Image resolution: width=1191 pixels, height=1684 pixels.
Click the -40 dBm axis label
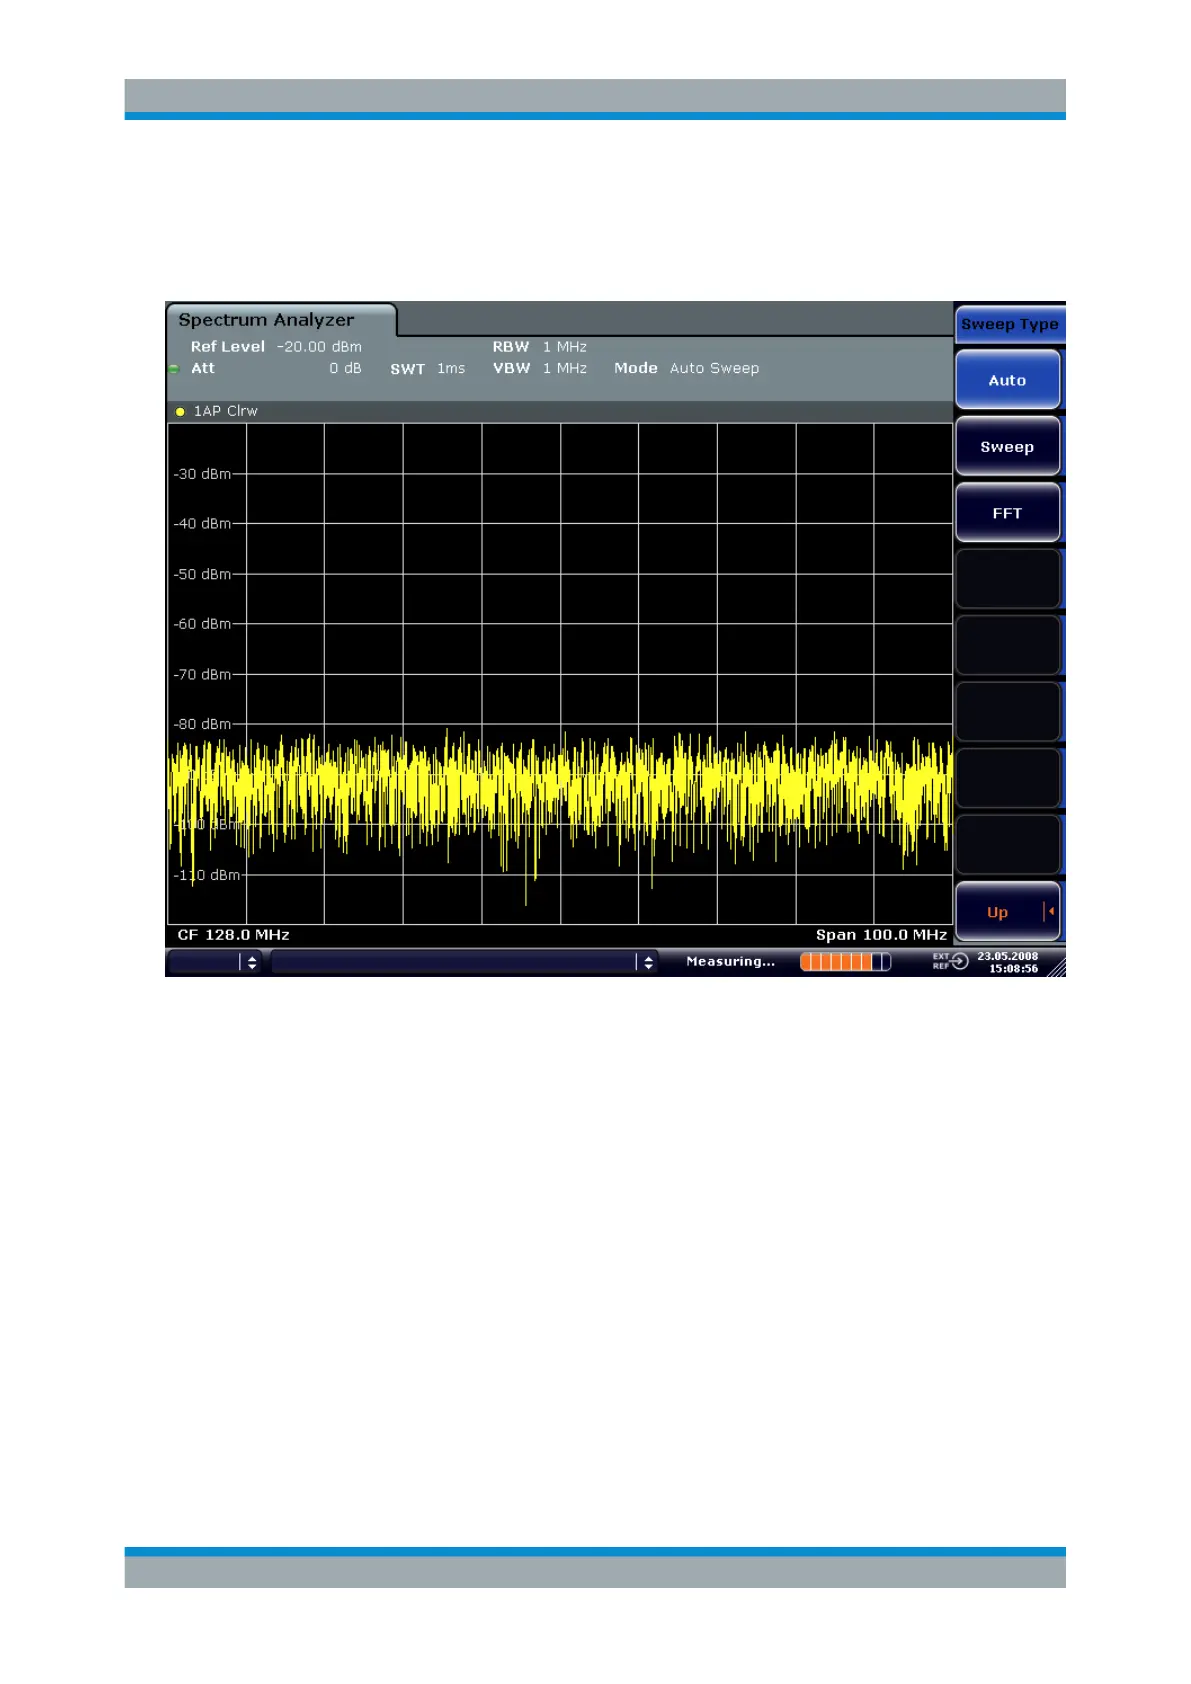[x=202, y=524]
